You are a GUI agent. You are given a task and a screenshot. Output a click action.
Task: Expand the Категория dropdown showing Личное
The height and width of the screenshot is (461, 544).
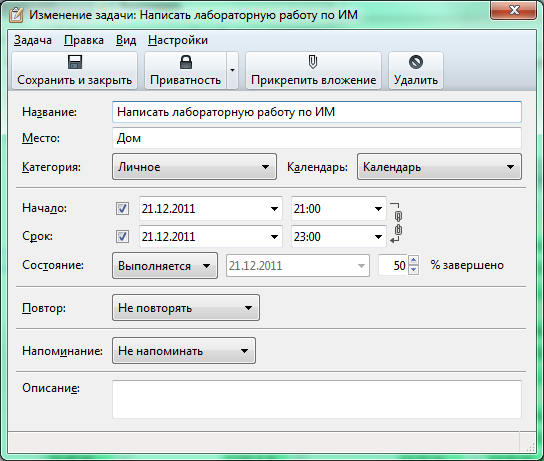tap(194, 167)
